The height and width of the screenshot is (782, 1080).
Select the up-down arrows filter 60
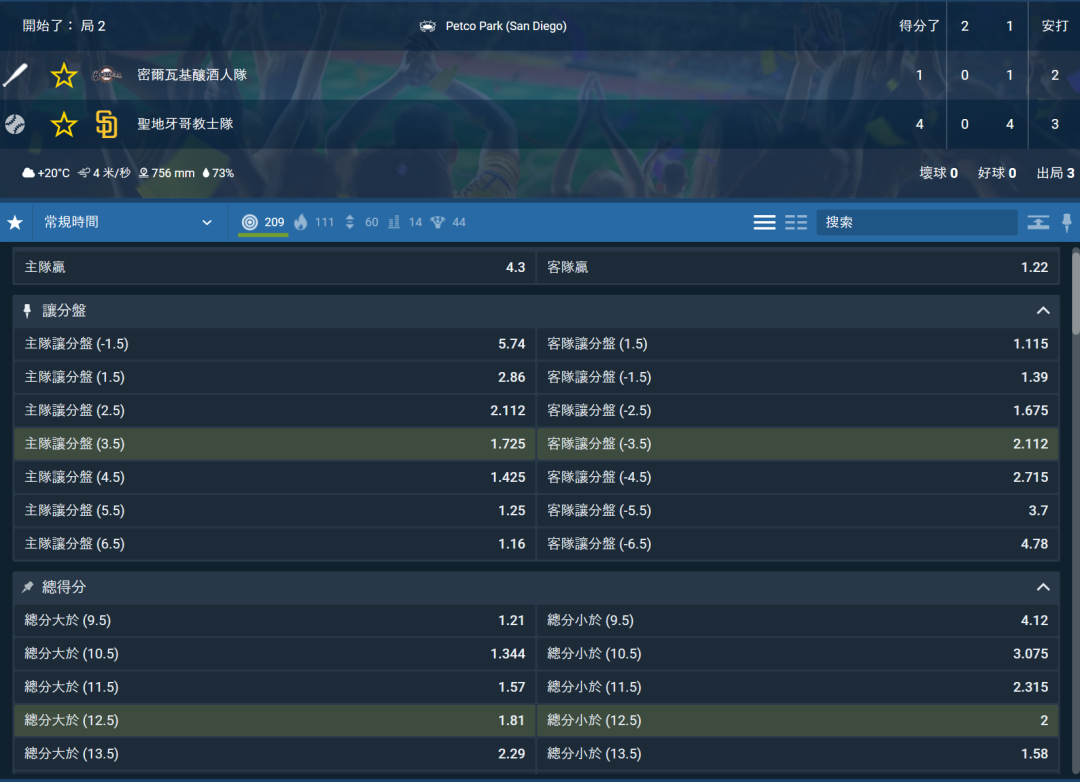point(361,222)
